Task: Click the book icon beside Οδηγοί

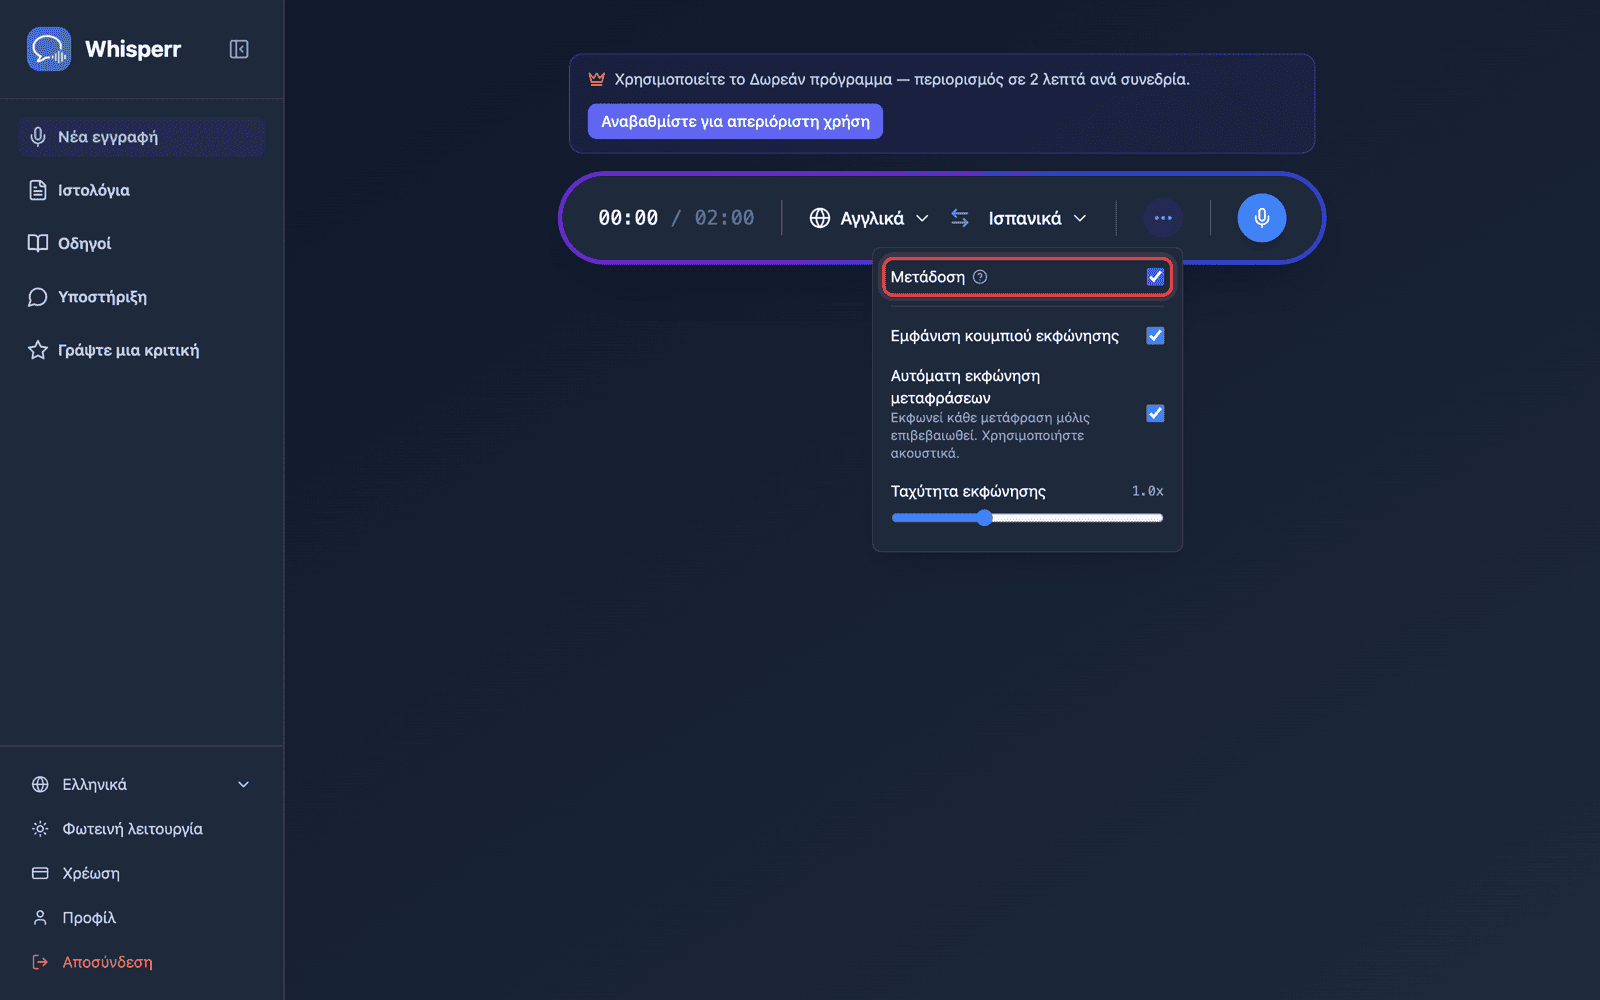Action: 38,243
